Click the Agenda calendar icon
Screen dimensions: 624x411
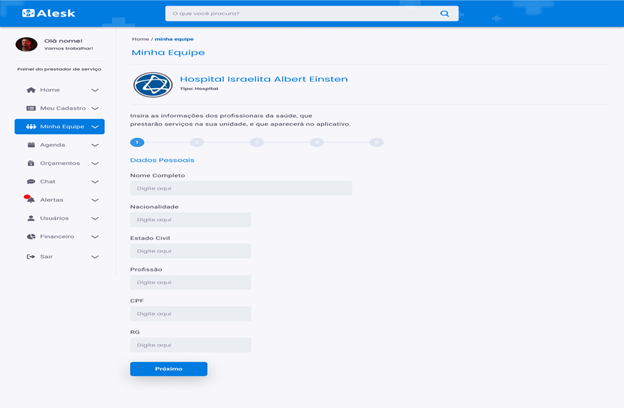click(x=31, y=145)
